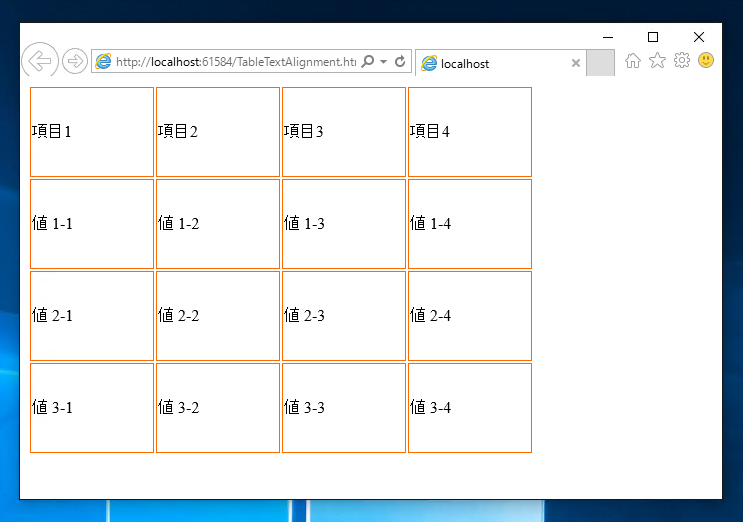
Task: Select table cell 値 2-4
Action: 470,316
